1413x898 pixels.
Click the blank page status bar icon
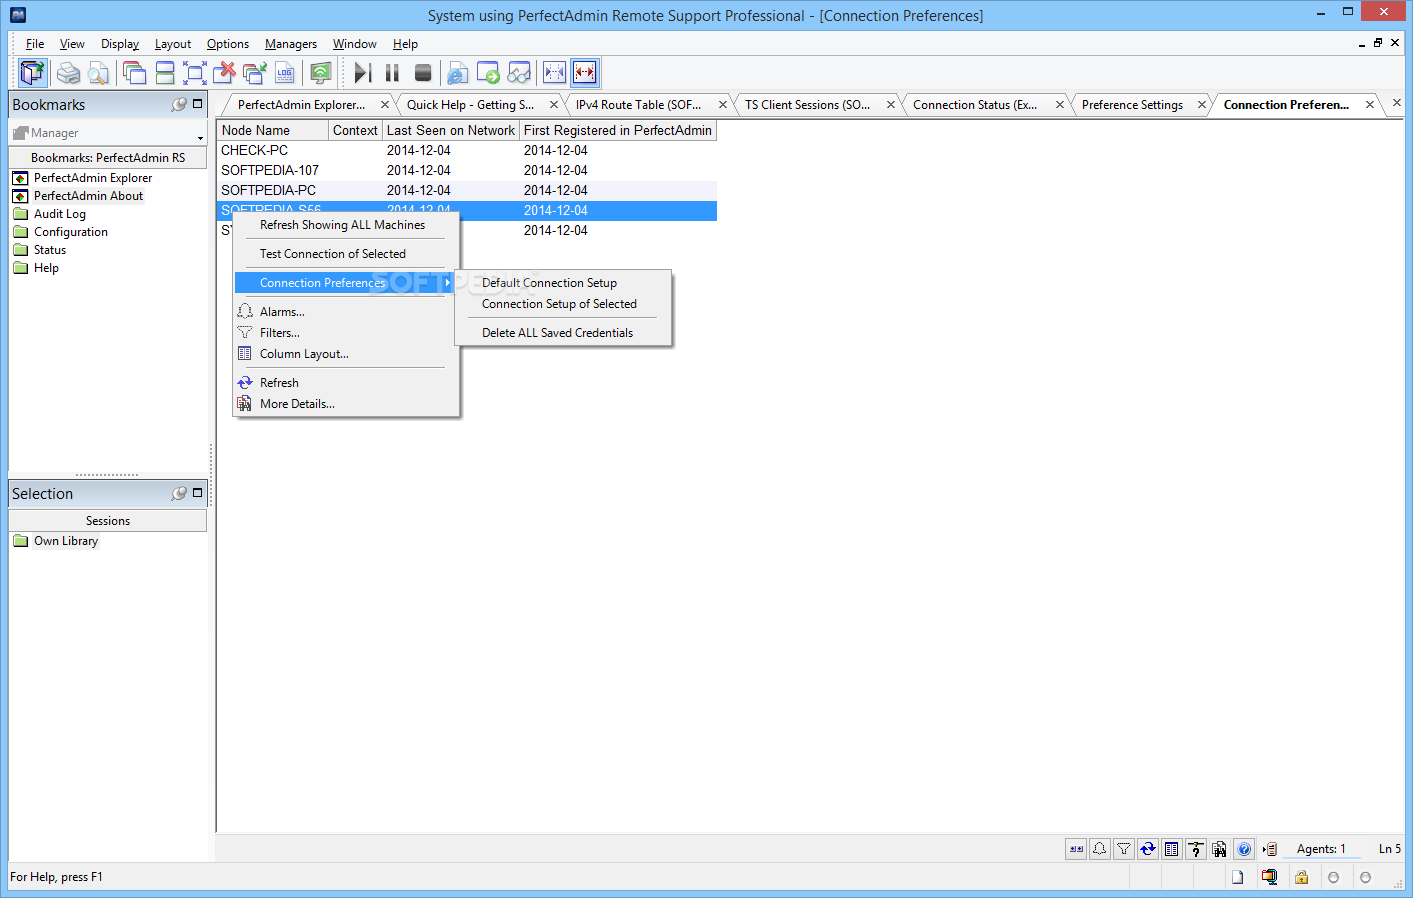[x=1237, y=877]
